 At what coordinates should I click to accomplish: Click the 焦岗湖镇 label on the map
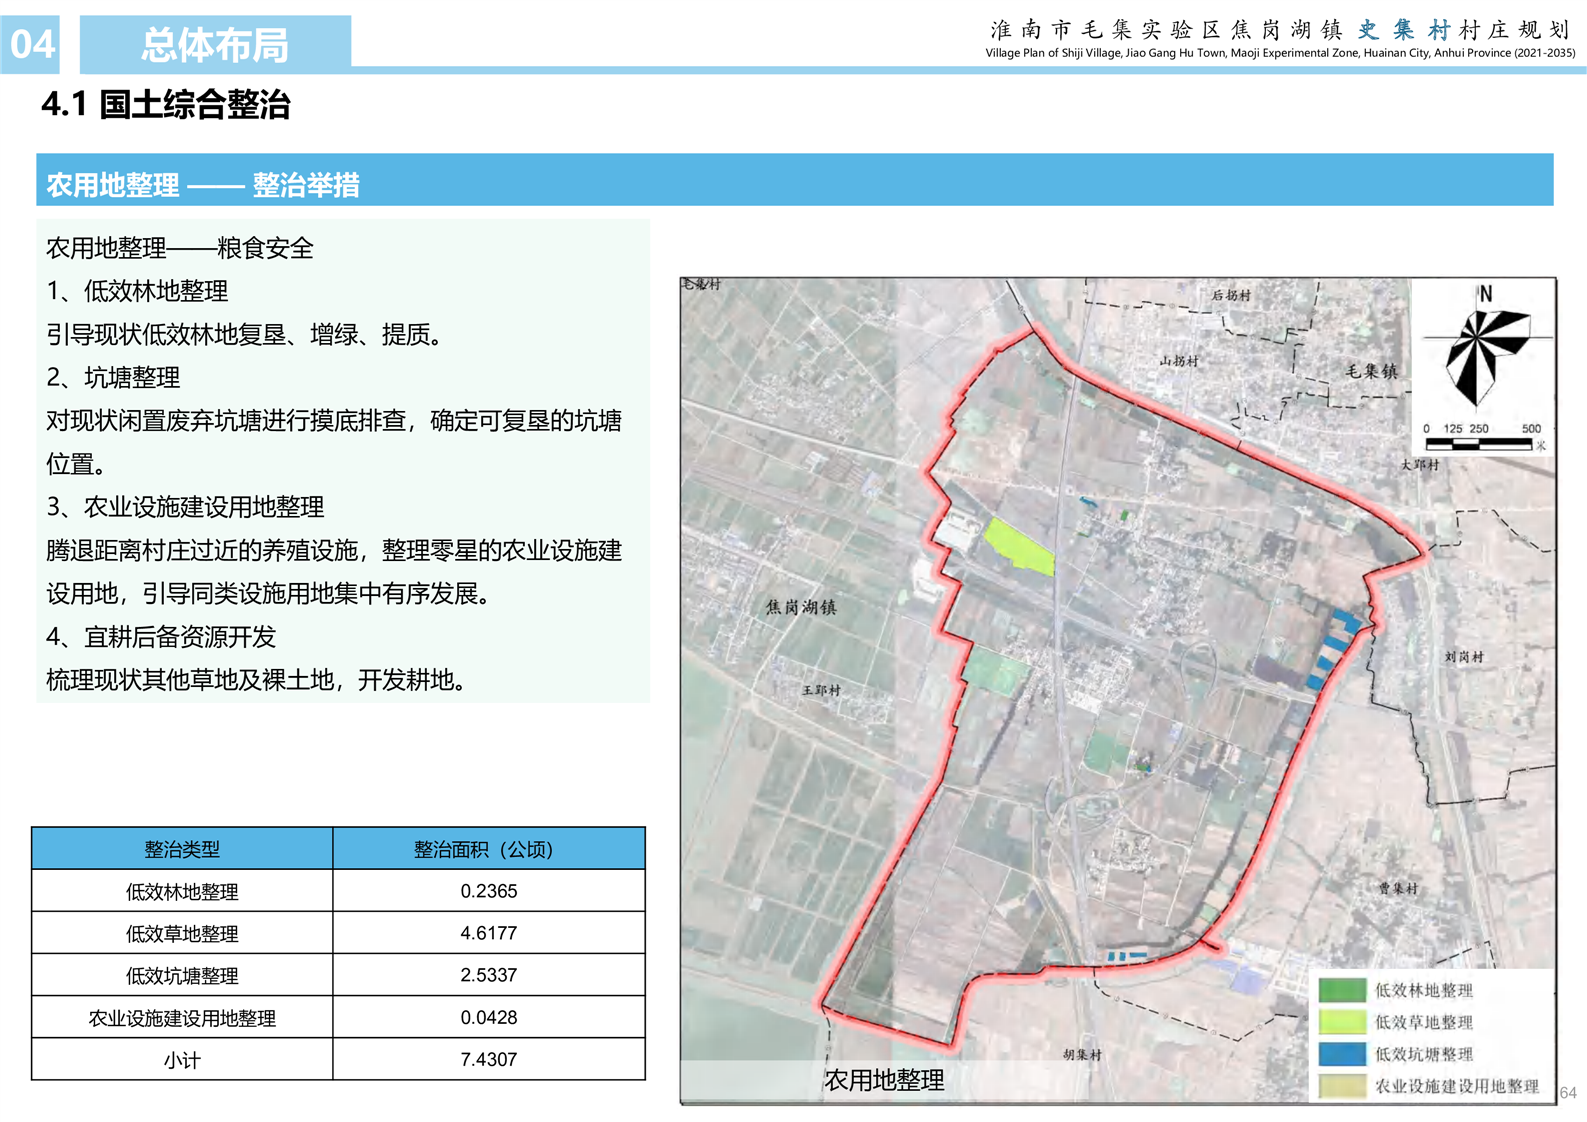800,607
